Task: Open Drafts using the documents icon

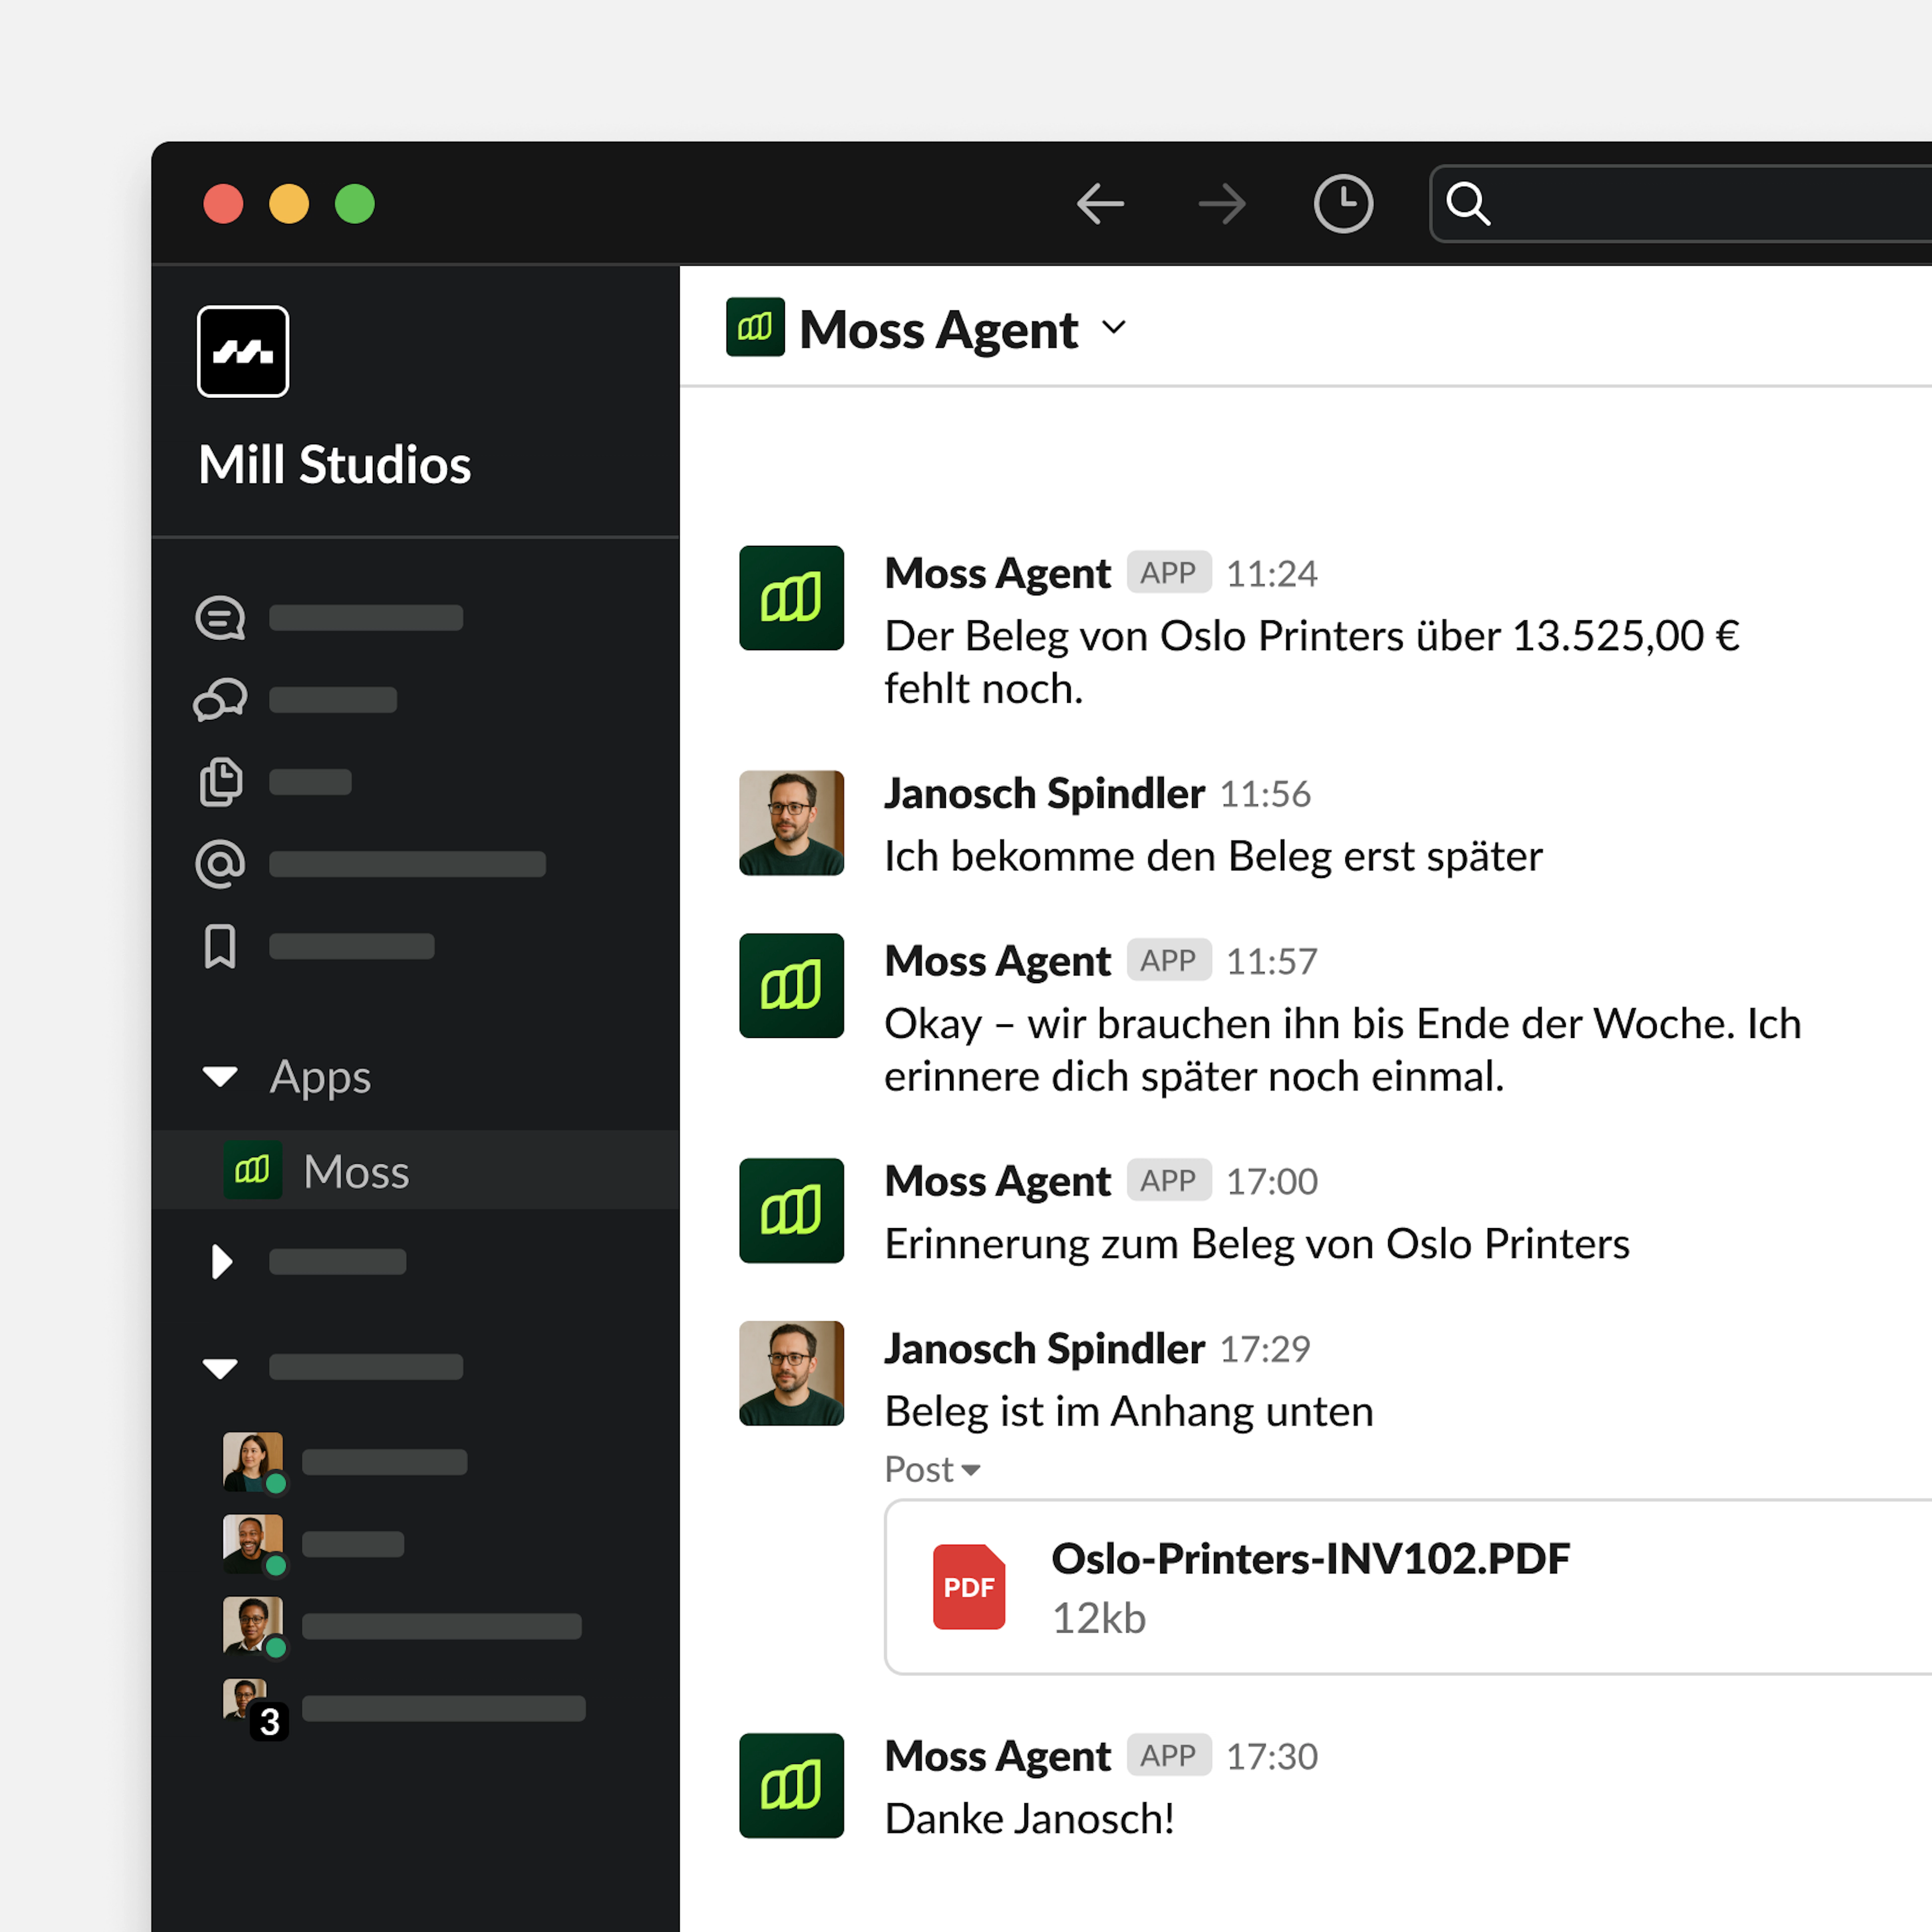Action: [x=220, y=782]
